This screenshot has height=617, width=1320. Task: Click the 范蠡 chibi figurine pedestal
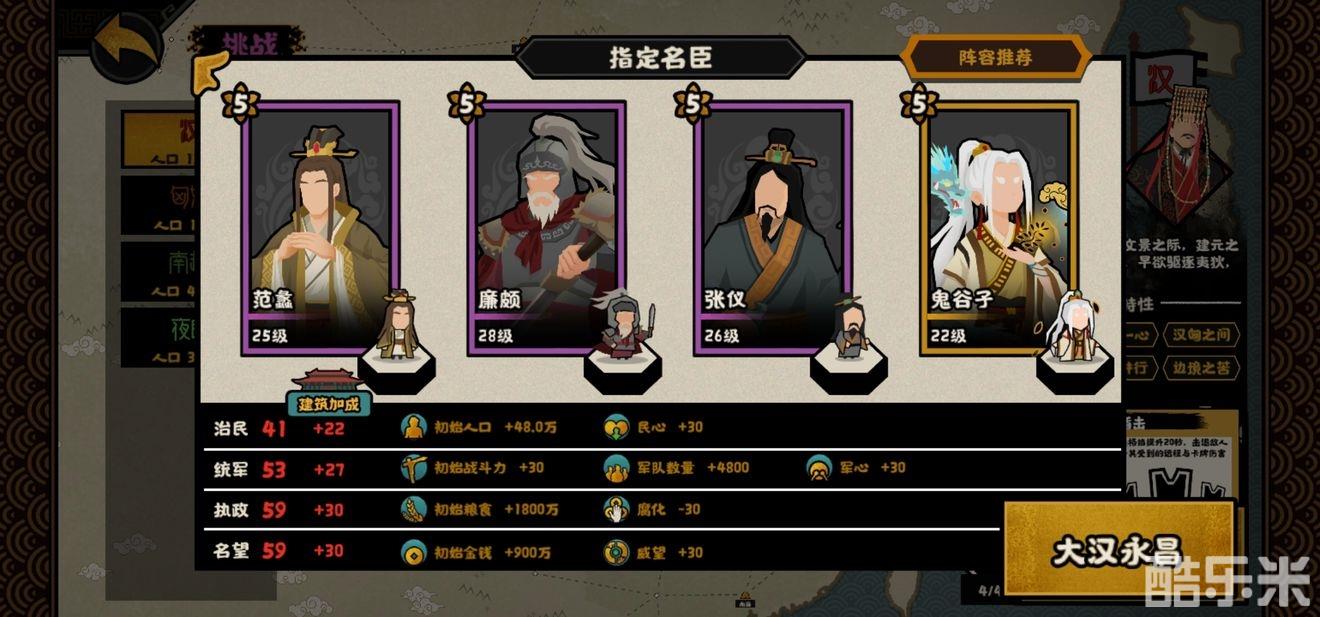click(x=397, y=340)
